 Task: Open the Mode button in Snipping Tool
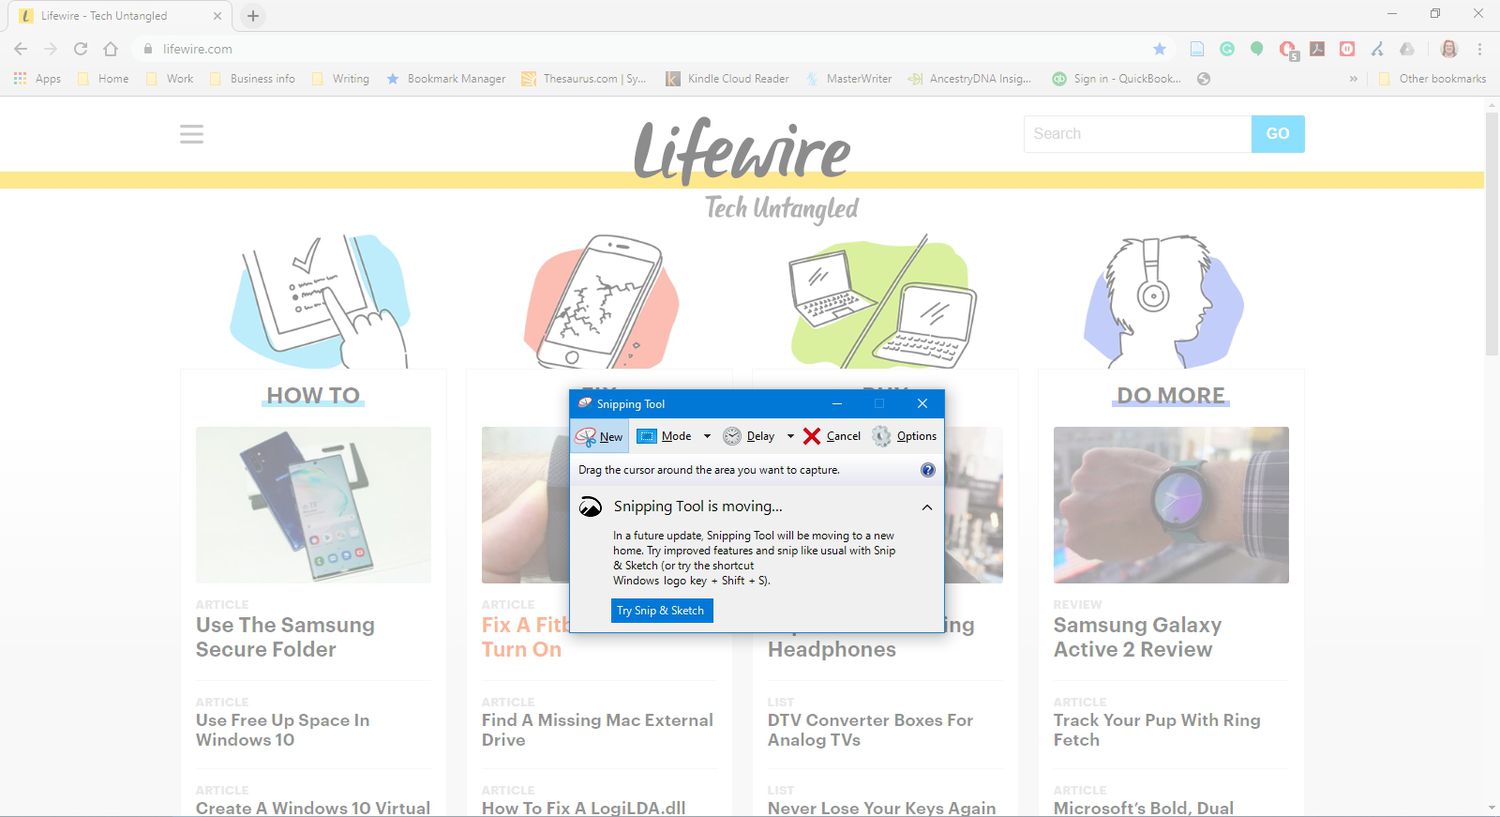point(664,436)
